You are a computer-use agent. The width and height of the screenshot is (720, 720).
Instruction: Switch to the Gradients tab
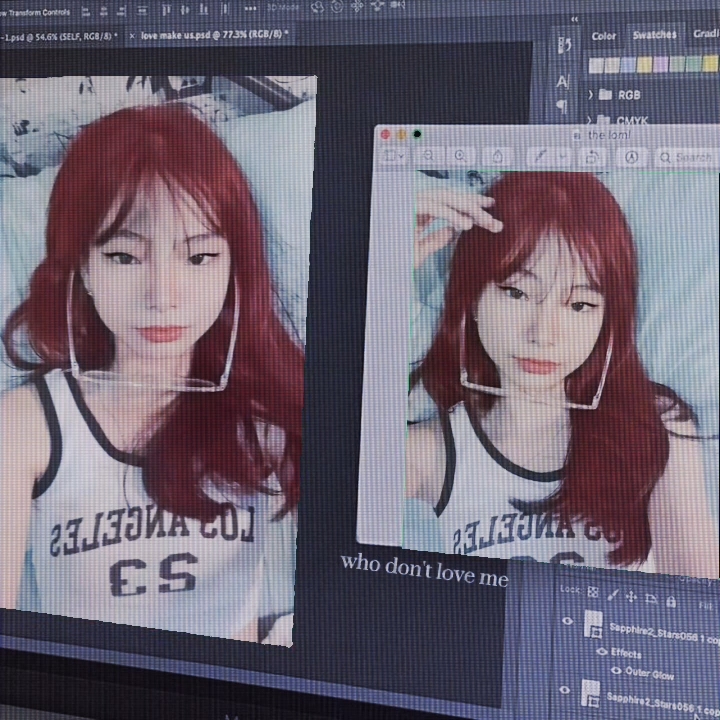click(706, 34)
